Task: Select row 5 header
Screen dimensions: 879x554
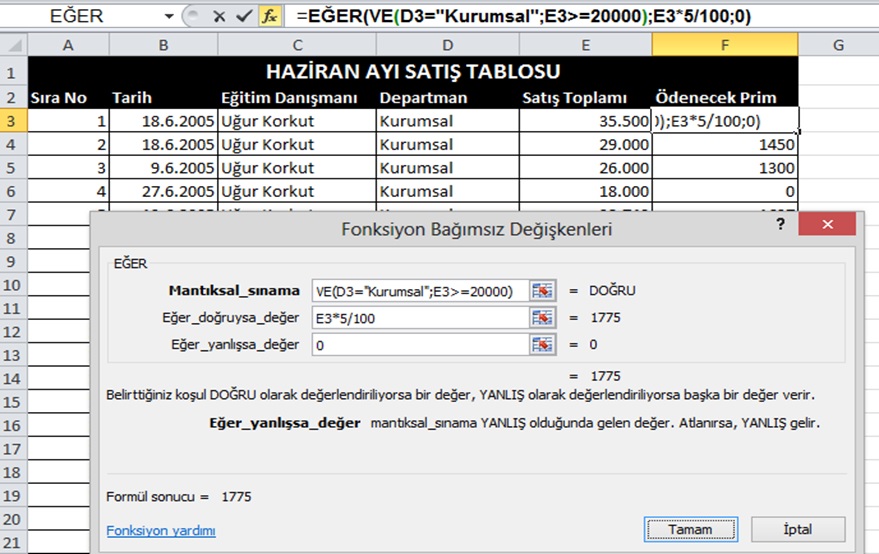Action: coord(13,168)
